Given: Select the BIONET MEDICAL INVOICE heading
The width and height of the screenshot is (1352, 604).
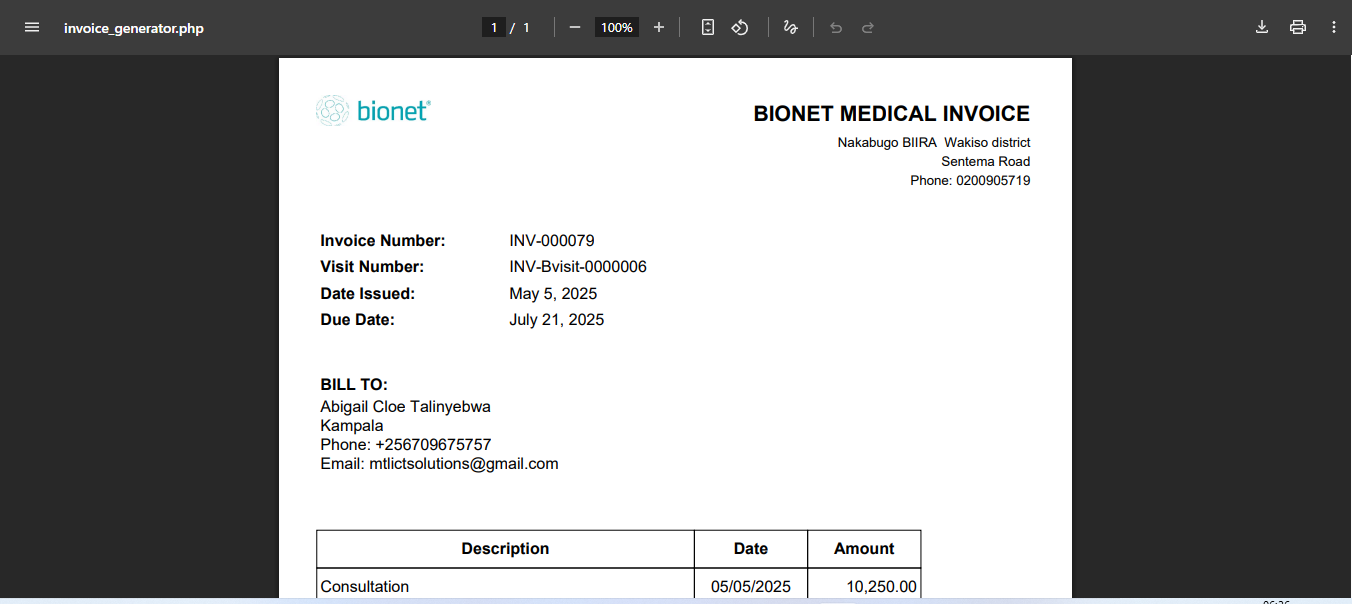Looking at the screenshot, I should pyautogui.click(x=892, y=114).
